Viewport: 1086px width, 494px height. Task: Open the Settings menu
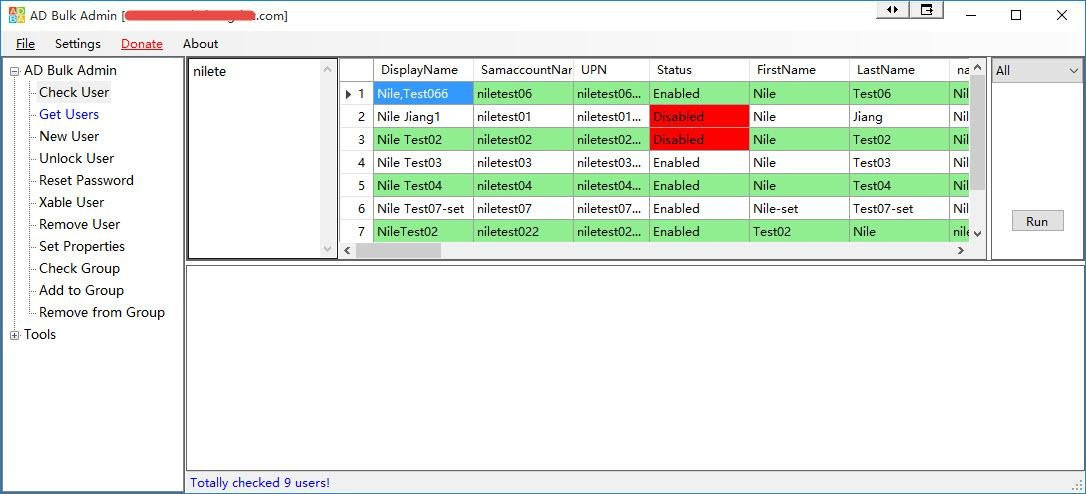tap(78, 44)
